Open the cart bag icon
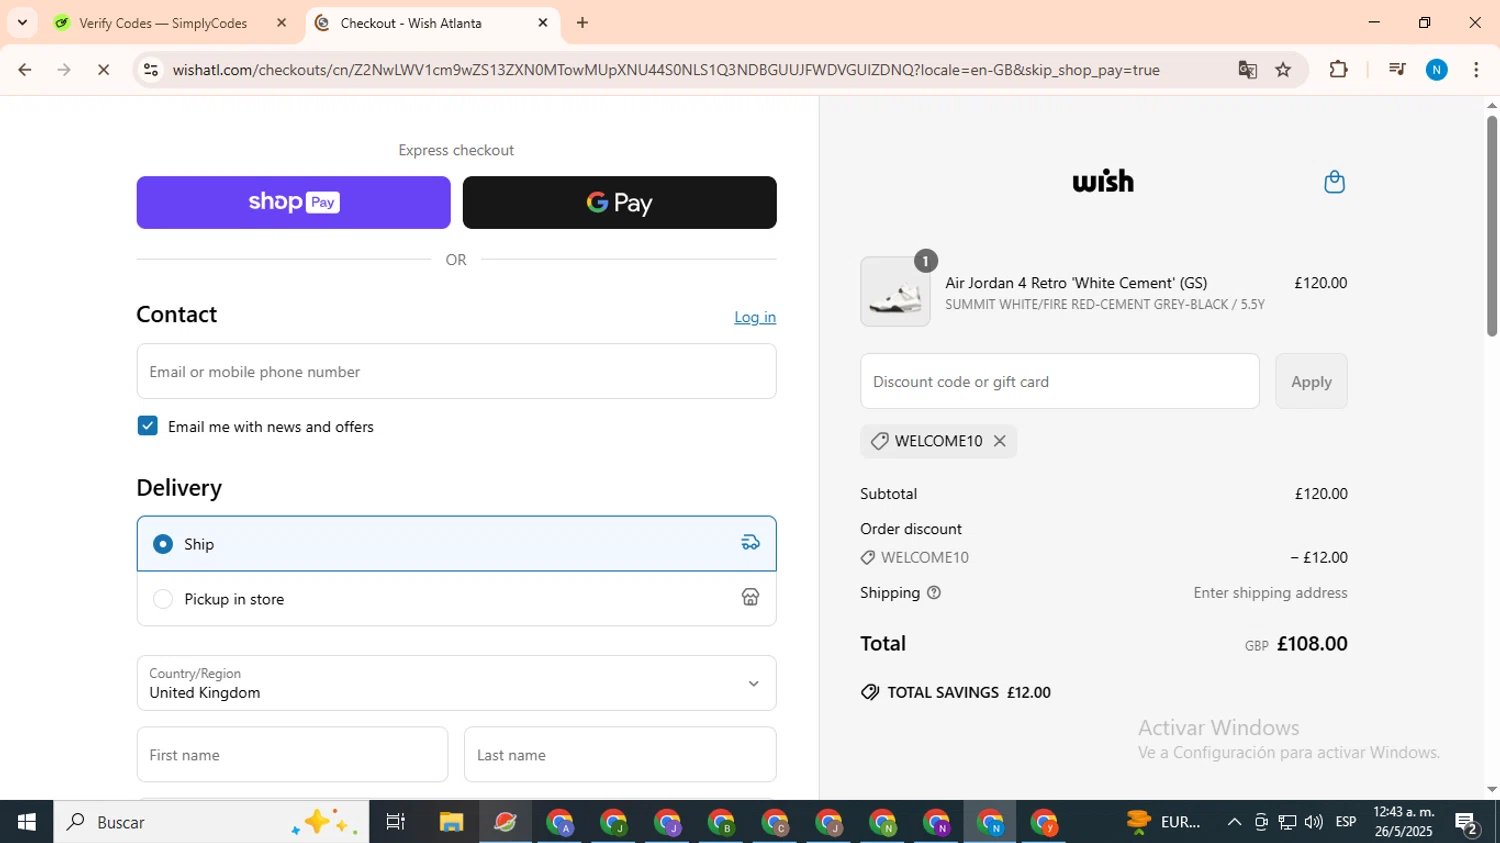This screenshot has width=1500, height=843. (x=1334, y=182)
